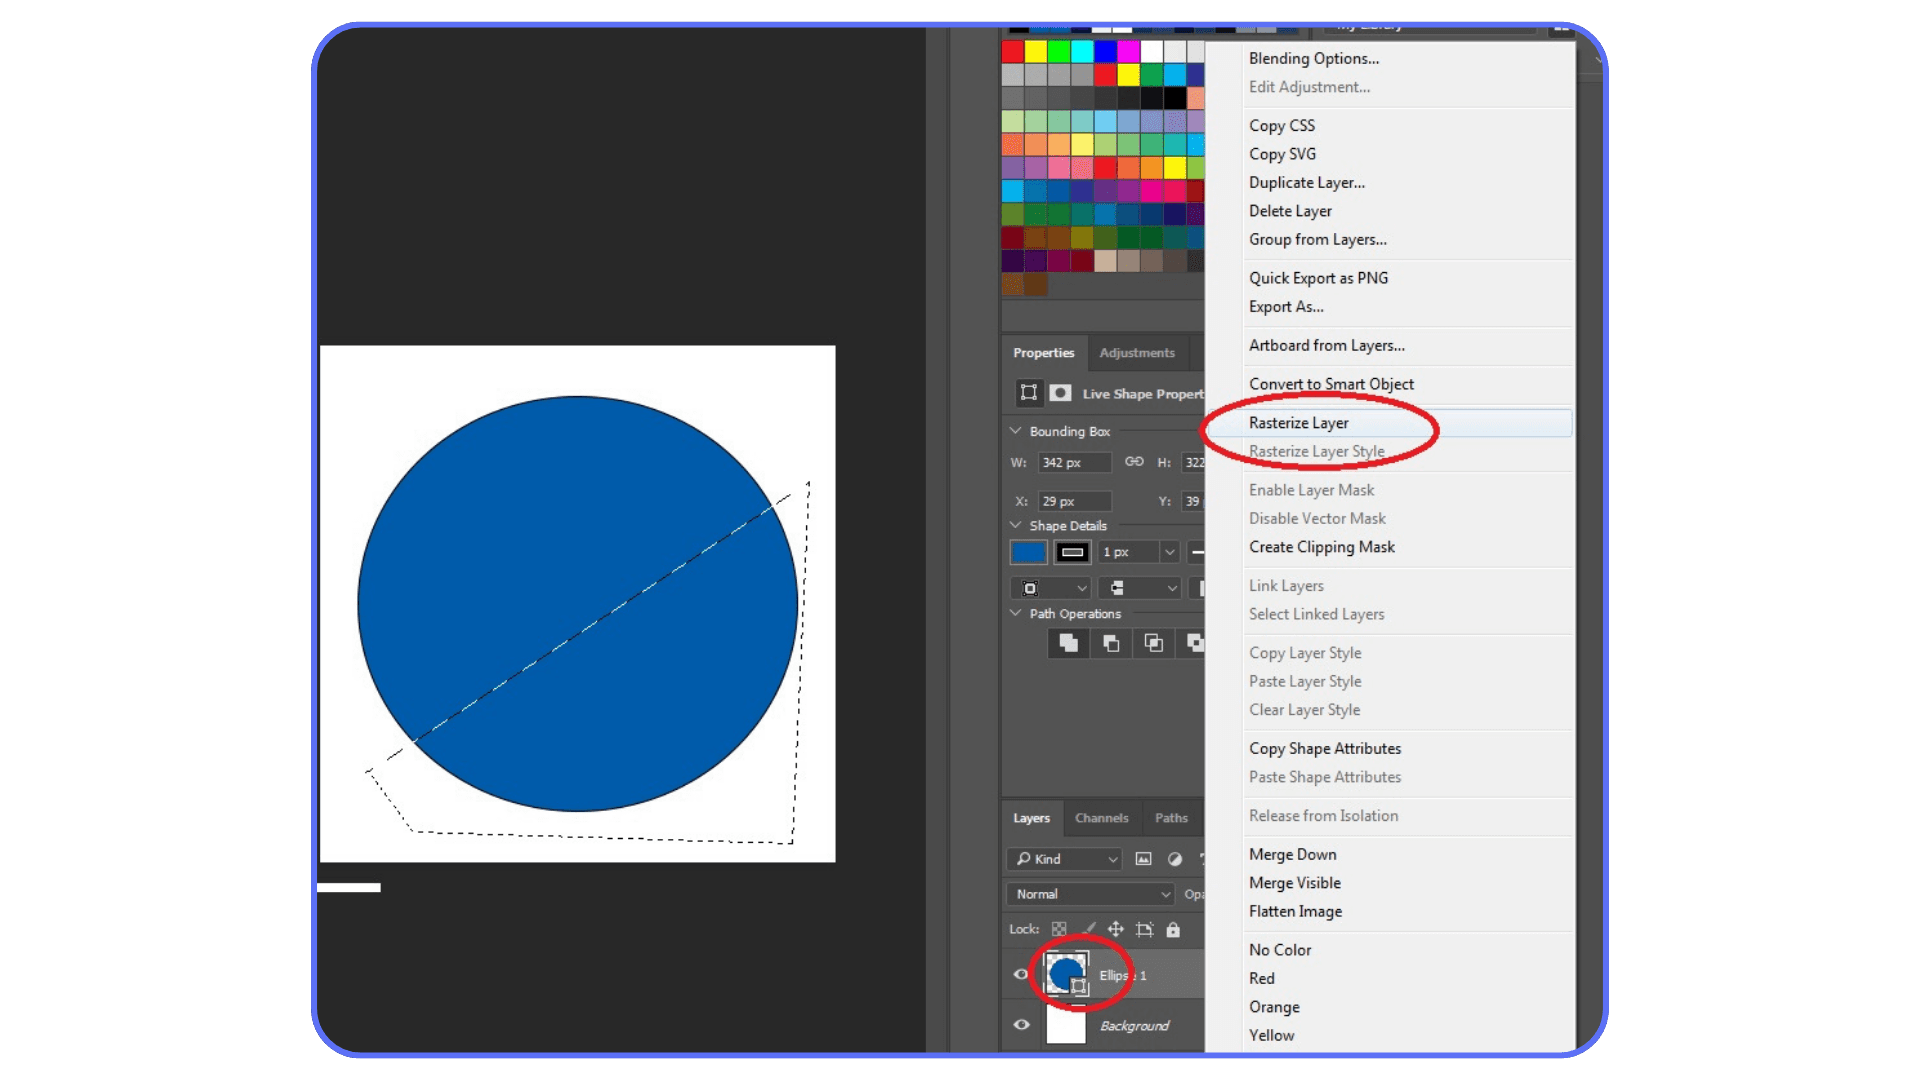Toggle lock transparent pixels
Screen dimensions: 1920x1080
1059,929
